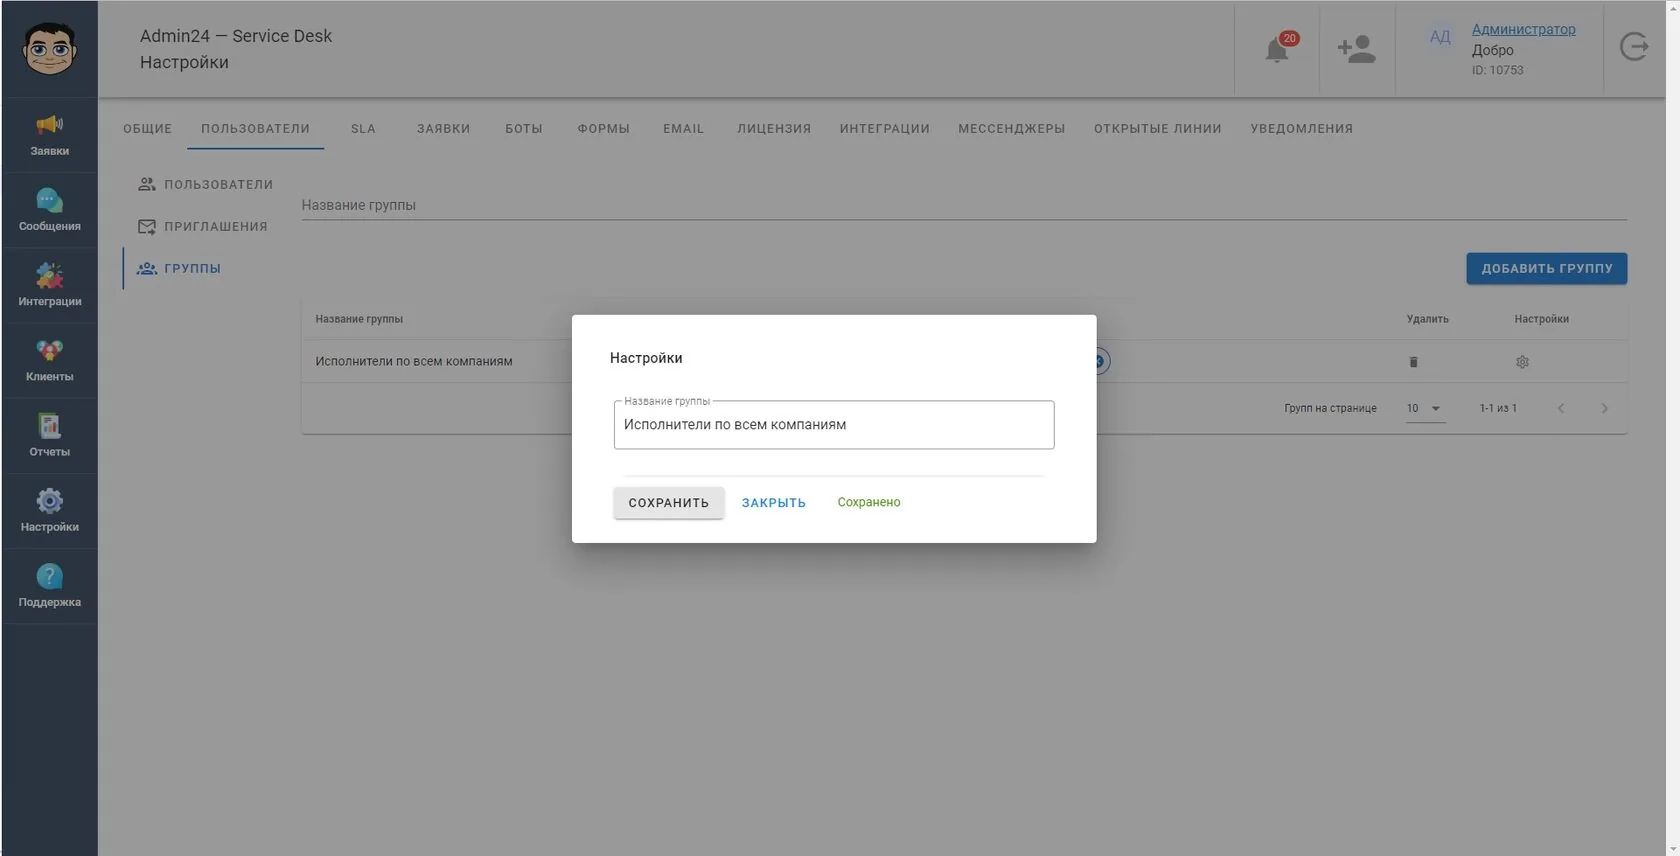Viewport: 1680px width, 856px height.
Task: Click the group name input field
Action: (x=834, y=425)
